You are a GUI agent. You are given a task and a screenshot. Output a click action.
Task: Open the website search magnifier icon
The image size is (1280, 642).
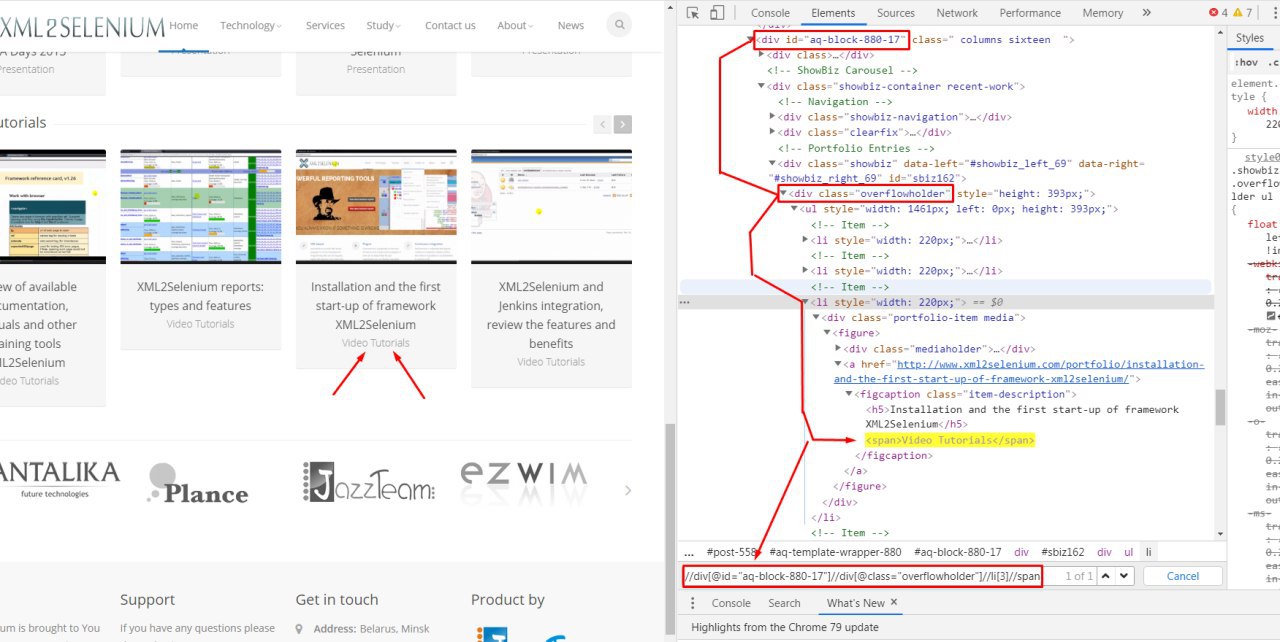(x=619, y=25)
